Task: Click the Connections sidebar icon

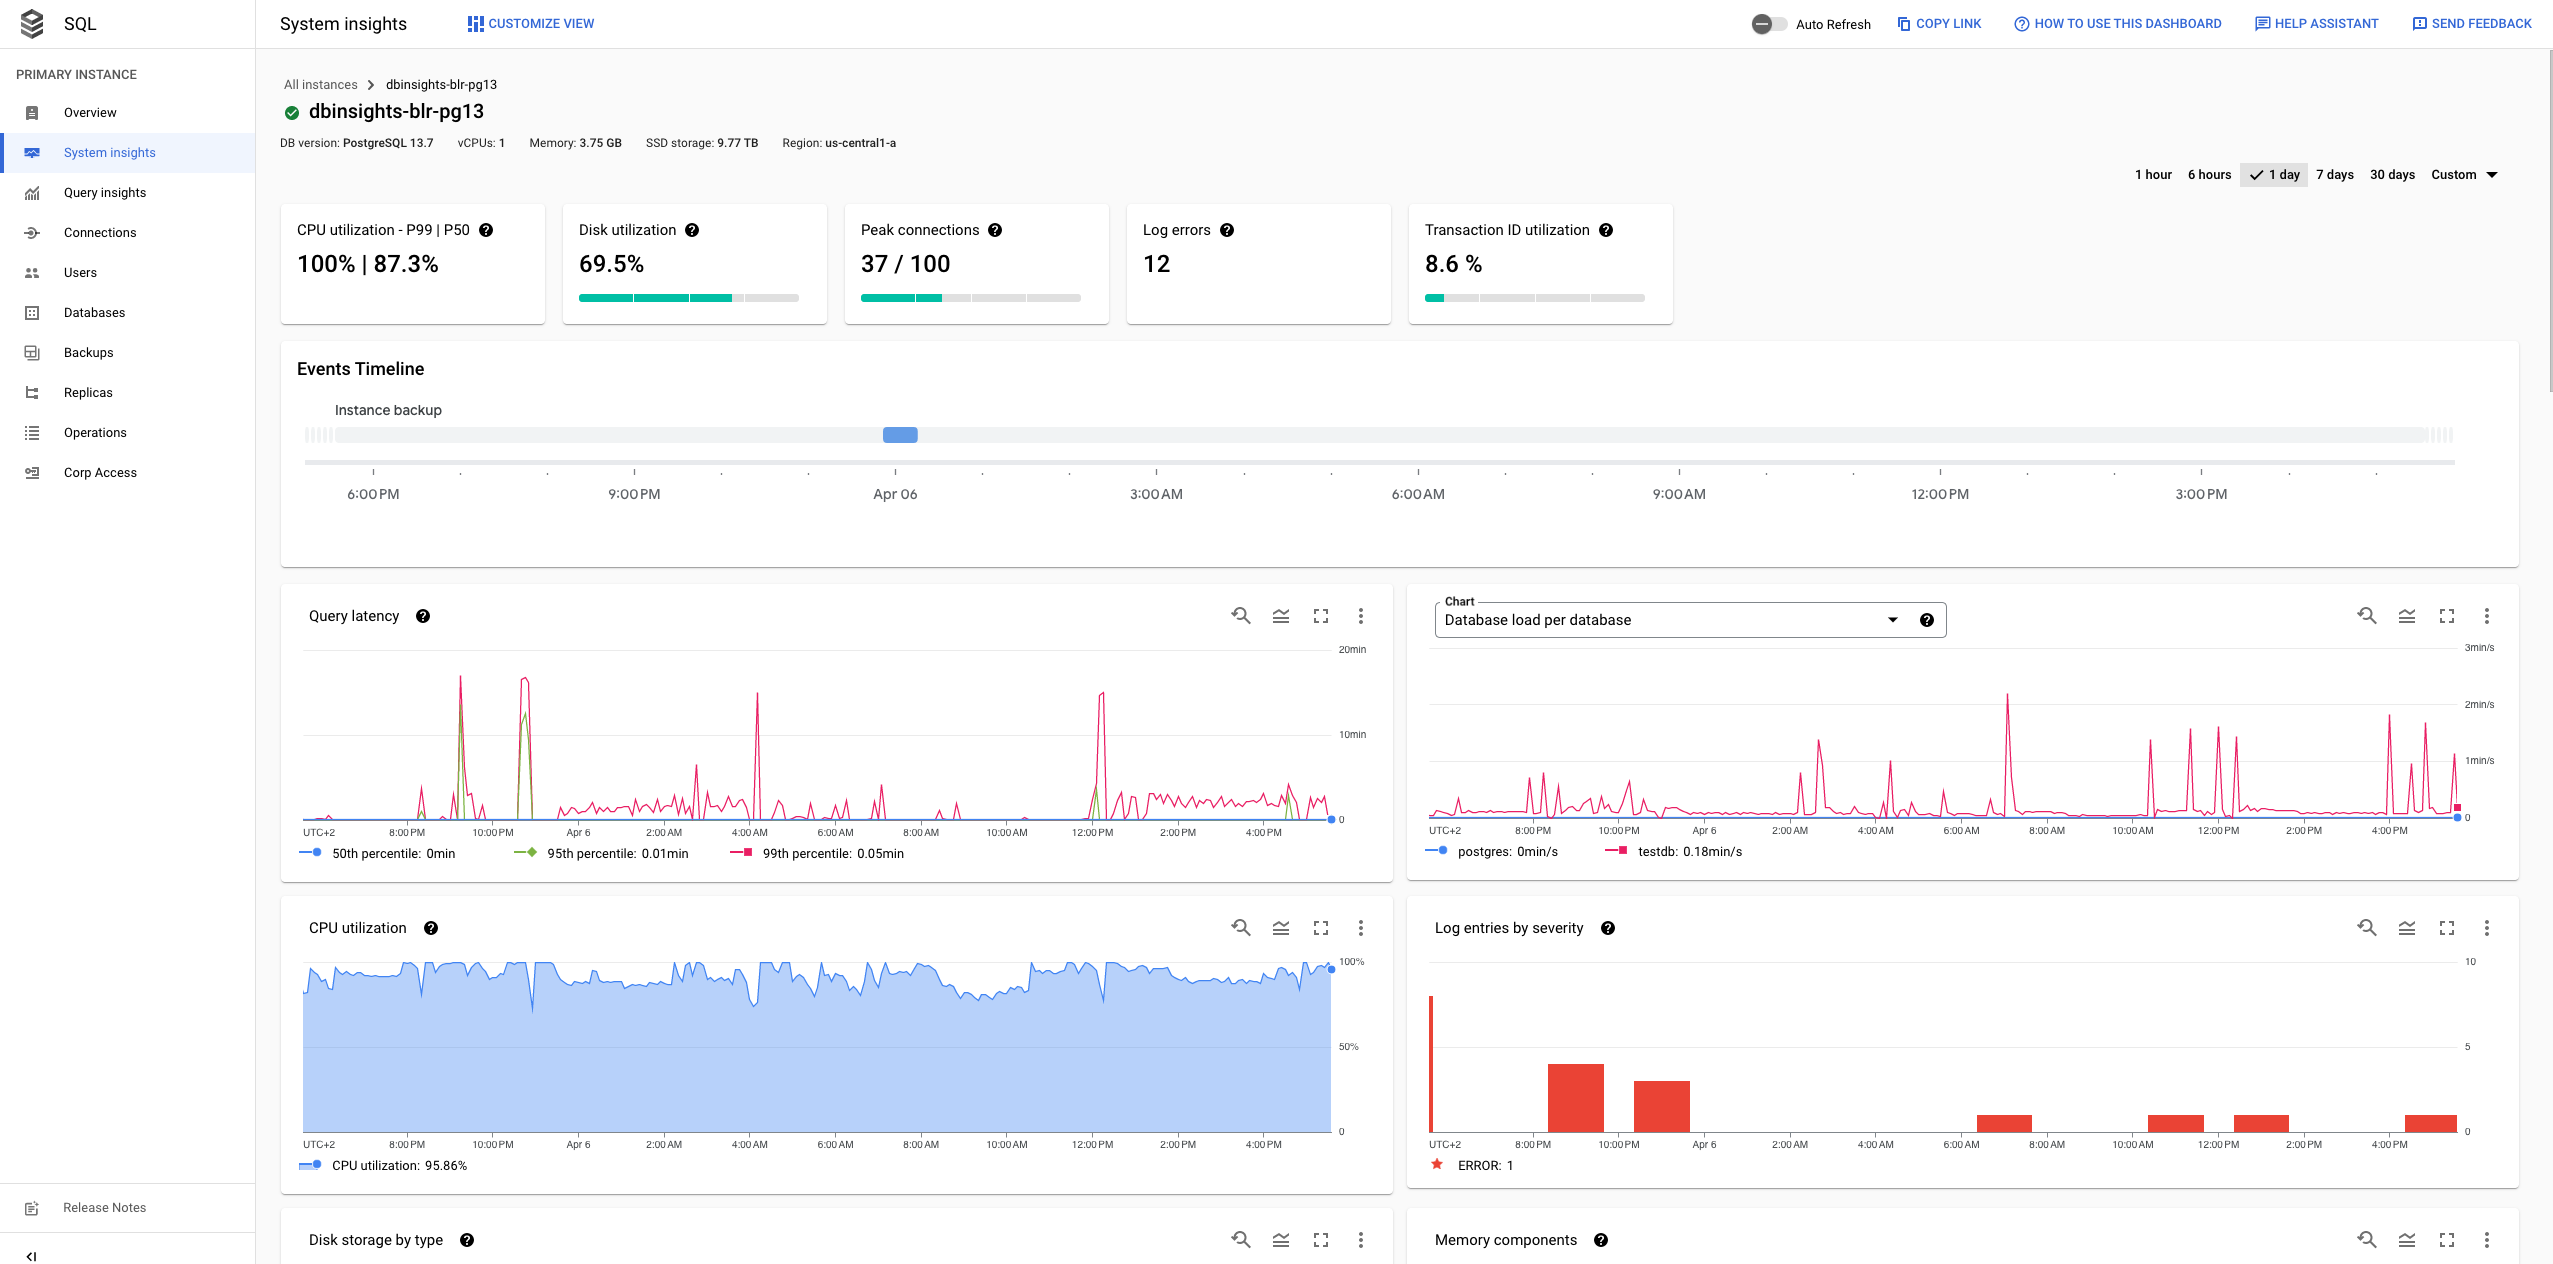Action: tap(31, 233)
